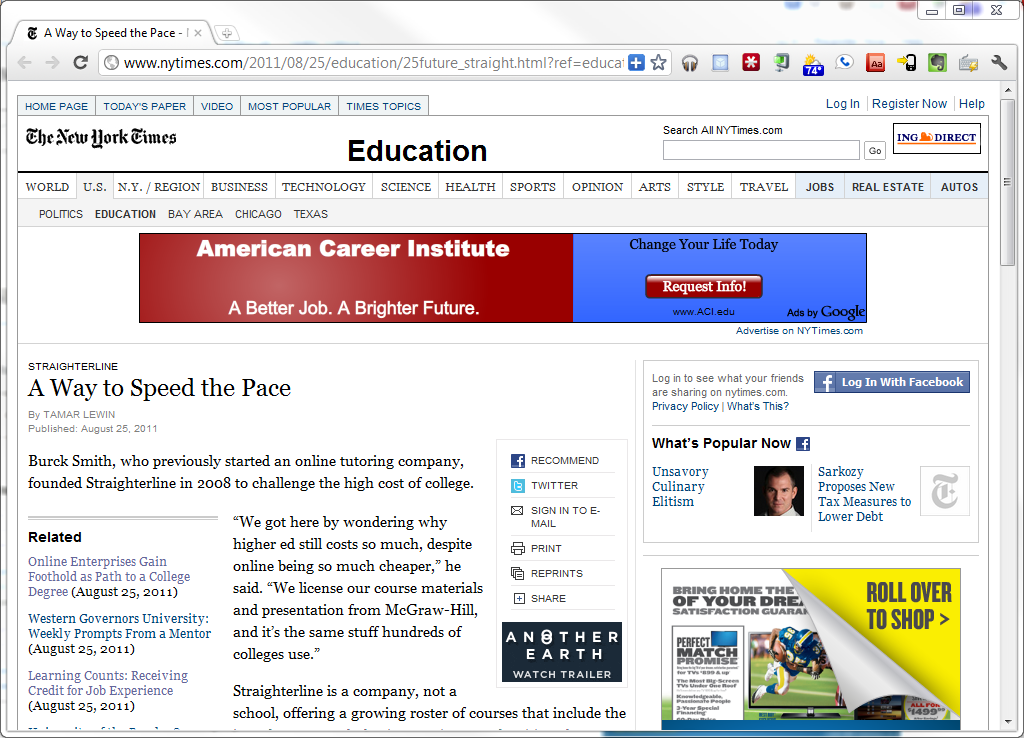
Task: Open the TECHNOLOGY section
Action: tap(323, 187)
